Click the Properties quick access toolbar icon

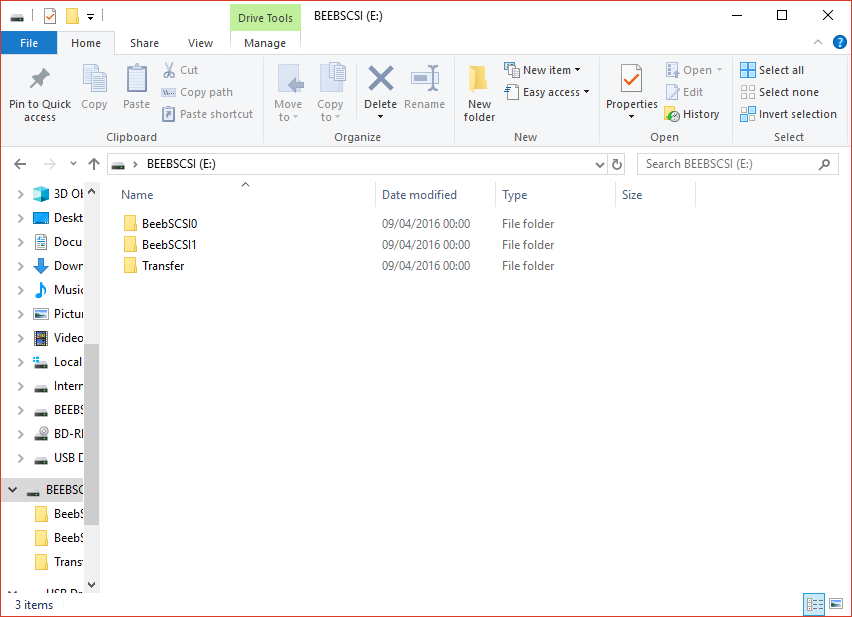coord(49,16)
